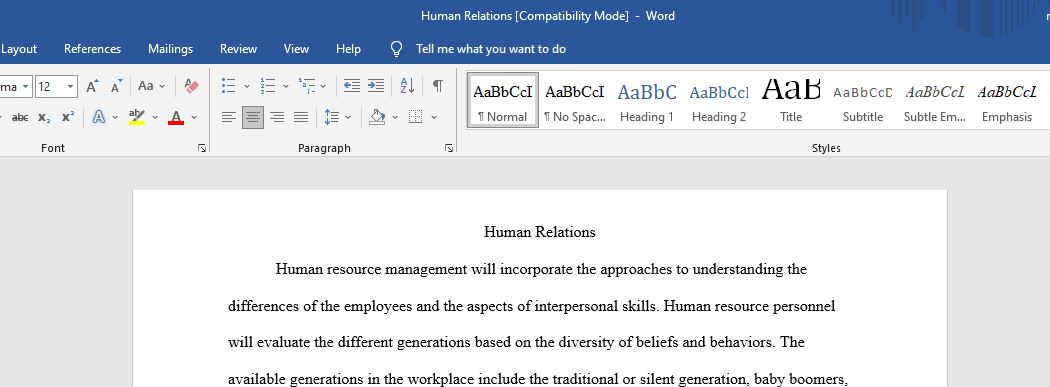The width and height of the screenshot is (1050, 387).
Task: Apply the Subtle Emphasis style
Action: [x=935, y=100]
